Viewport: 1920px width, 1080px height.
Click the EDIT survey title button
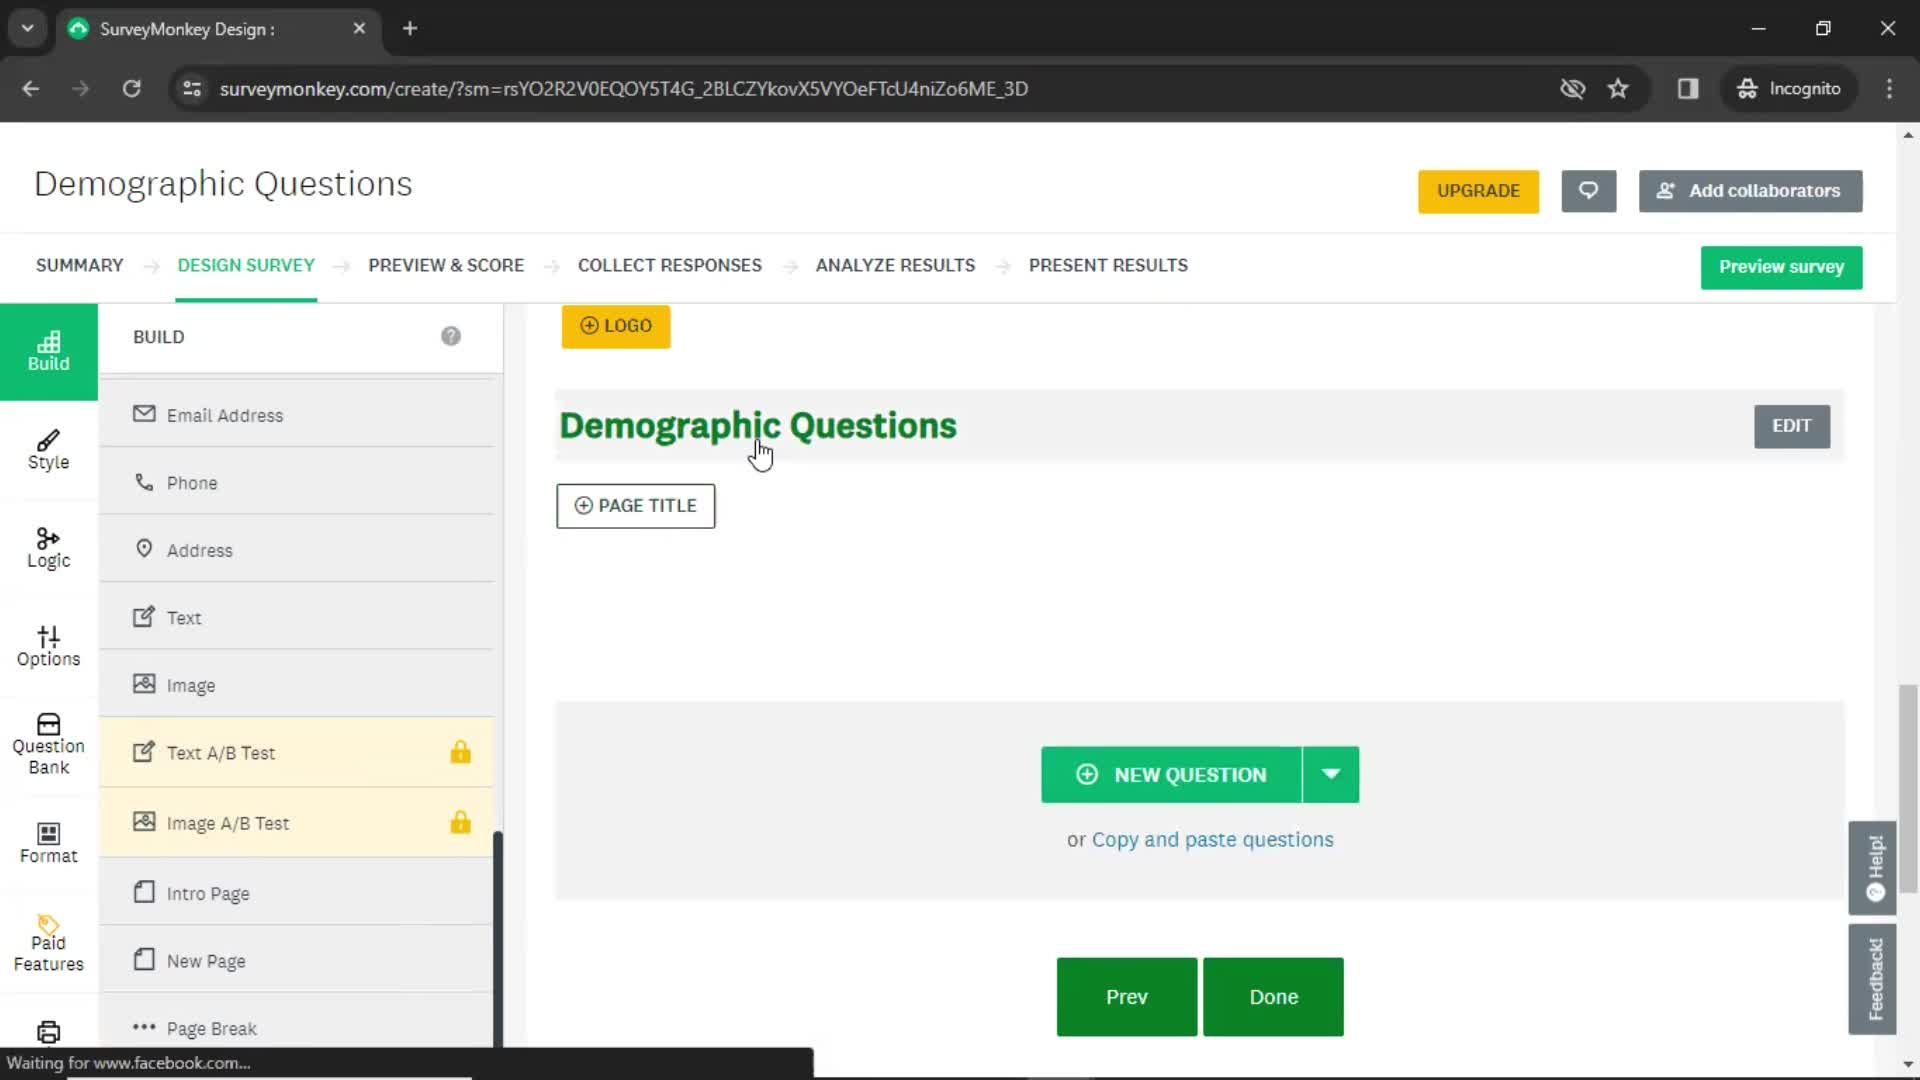(x=1792, y=425)
